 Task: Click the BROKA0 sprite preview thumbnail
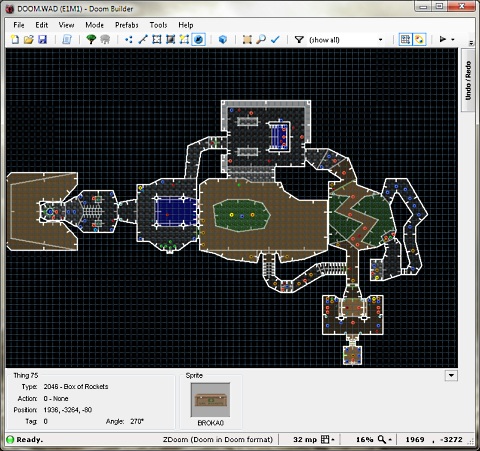tap(210, 400)
